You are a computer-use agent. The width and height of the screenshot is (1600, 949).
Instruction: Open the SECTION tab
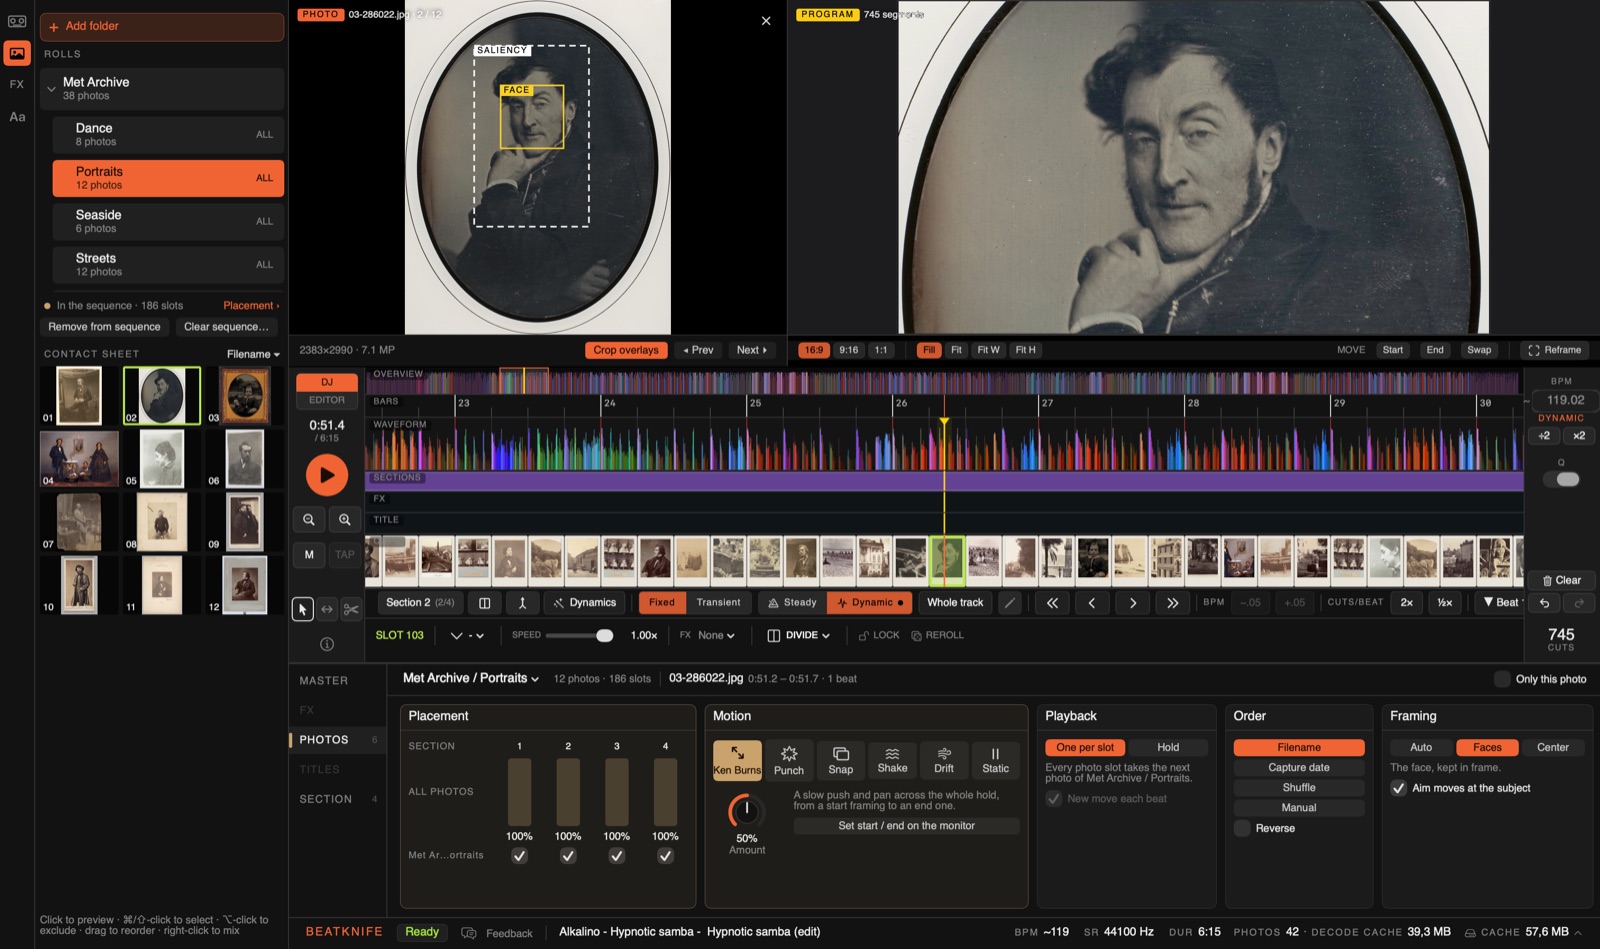coord(326,799)
